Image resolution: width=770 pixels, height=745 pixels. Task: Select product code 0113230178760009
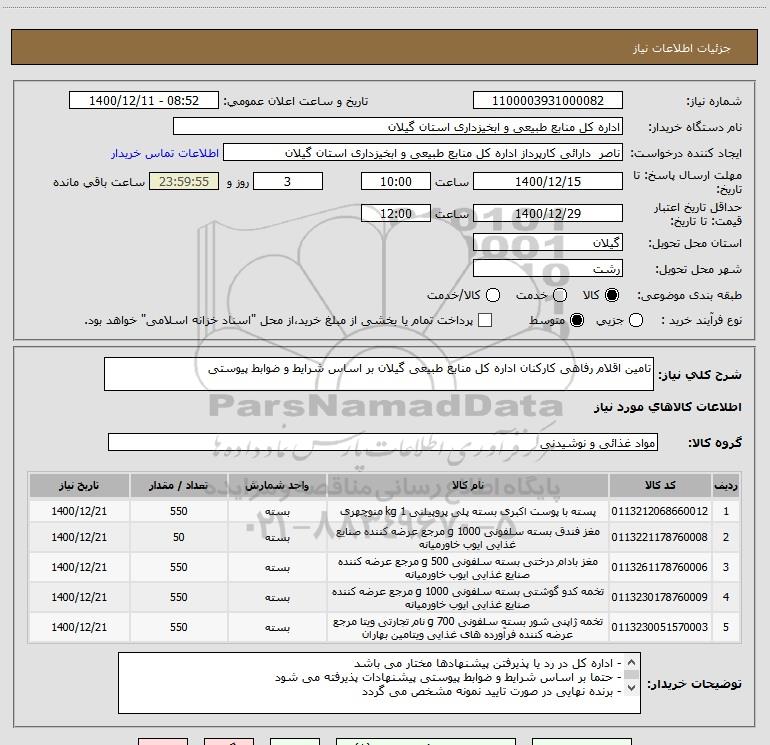pos(660,597)
